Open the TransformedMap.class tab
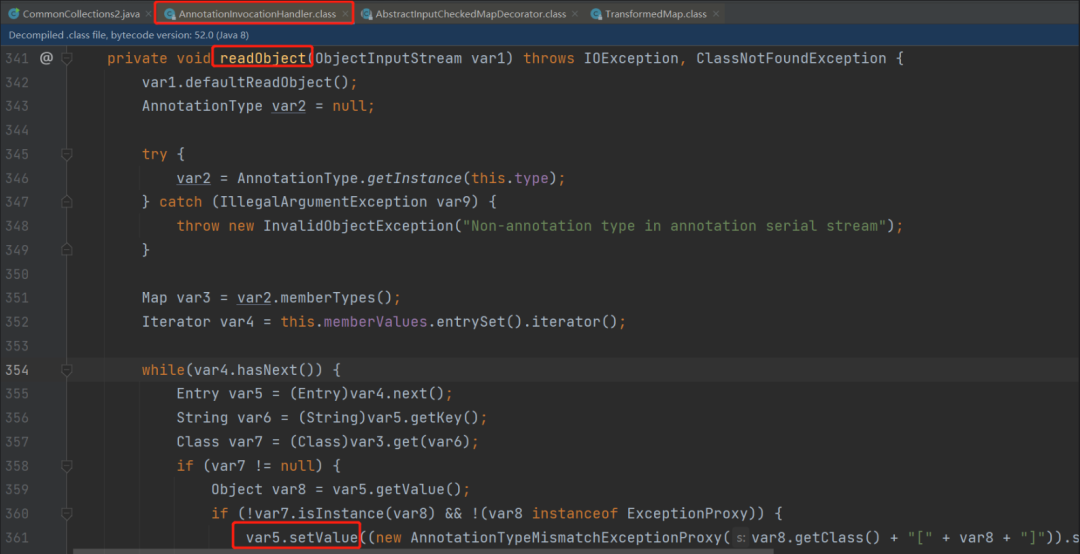The width and height of the screenshot is (1080, 554). [655, 14]
